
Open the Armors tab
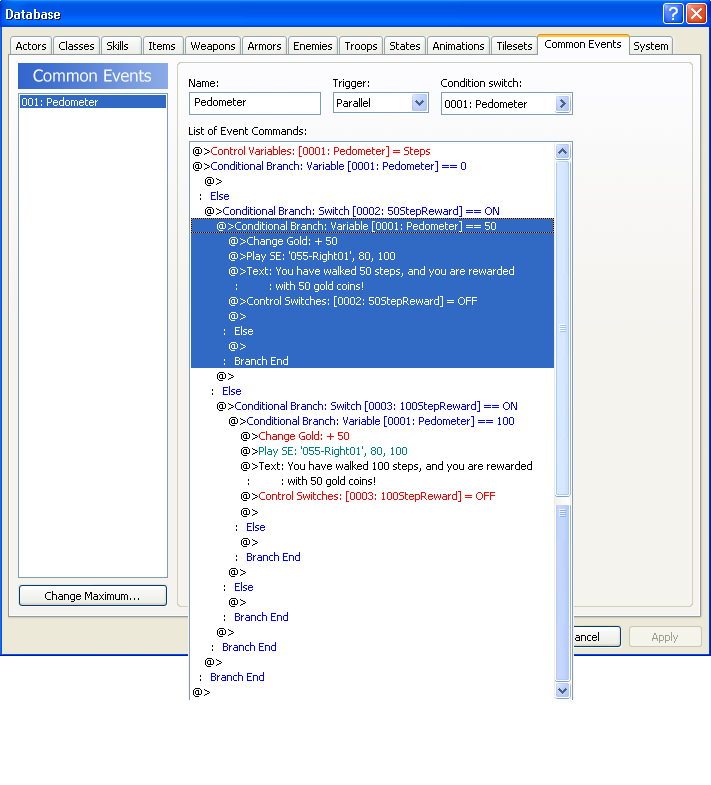(264, 46)
